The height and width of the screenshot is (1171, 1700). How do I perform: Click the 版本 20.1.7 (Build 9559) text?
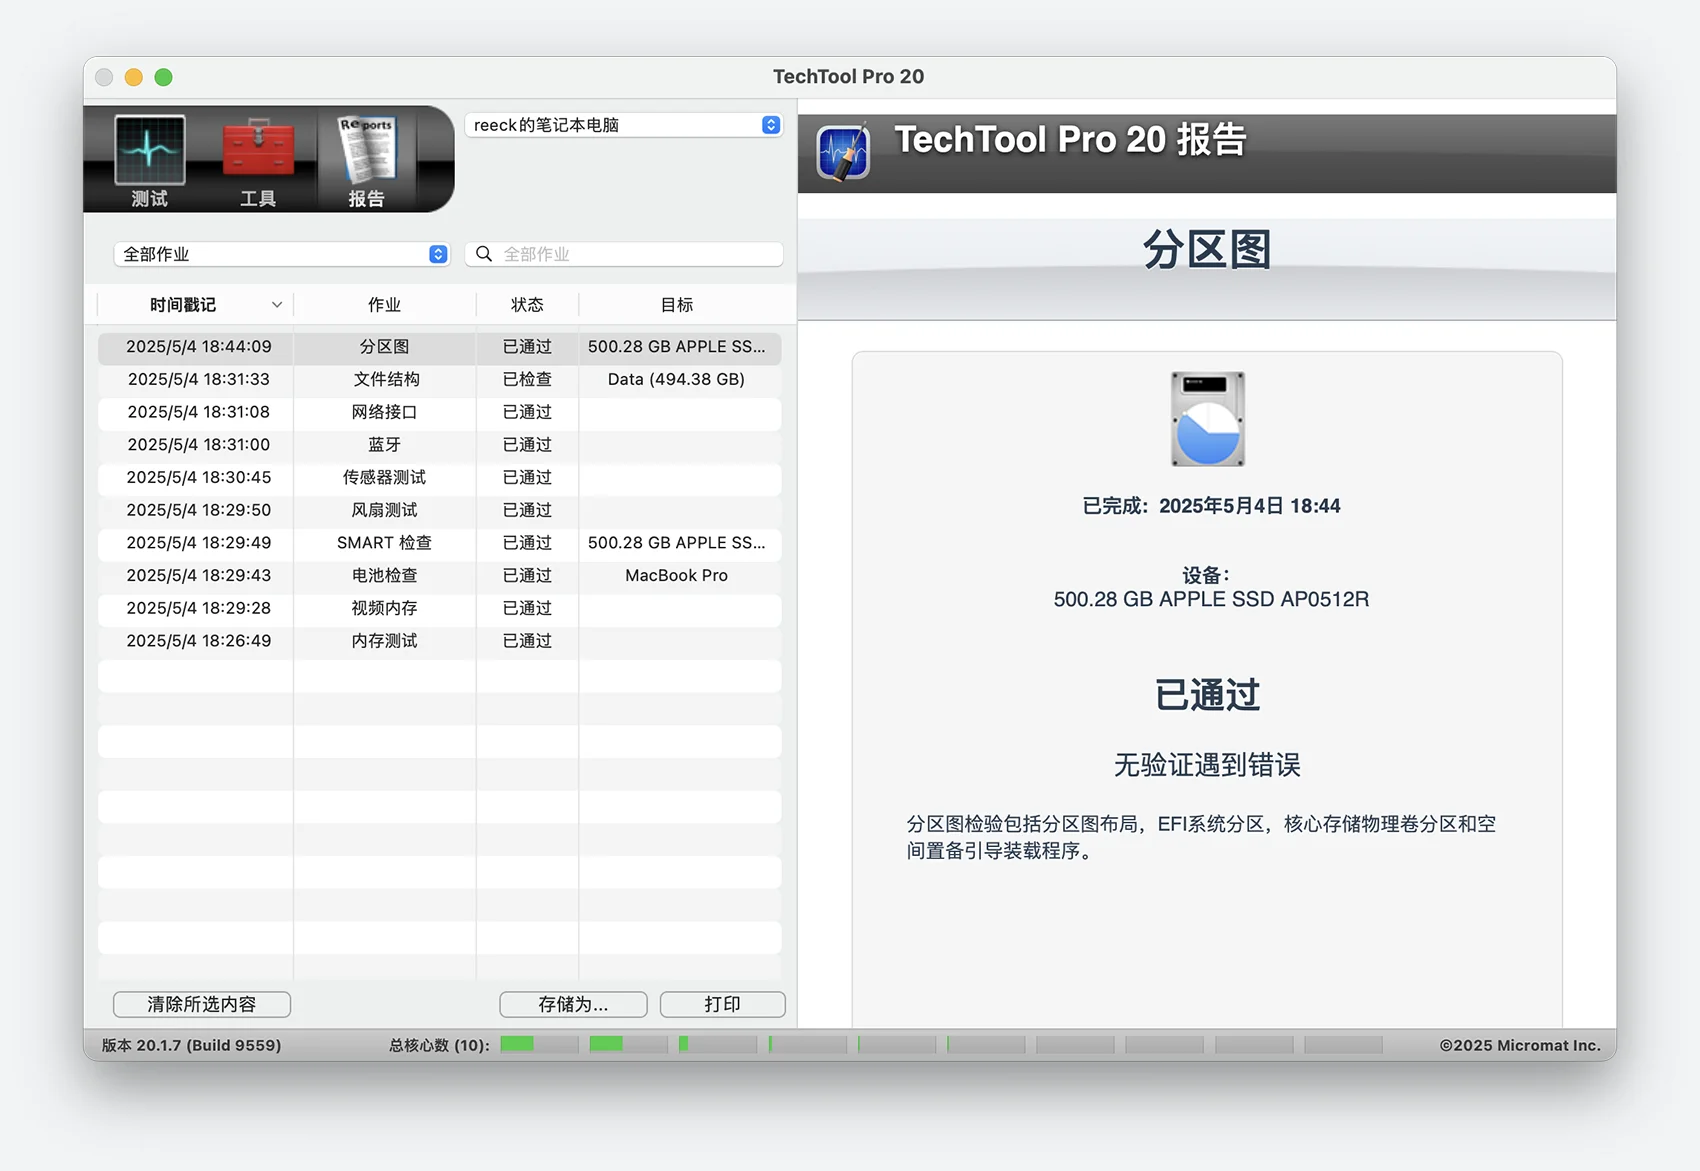191,1045
